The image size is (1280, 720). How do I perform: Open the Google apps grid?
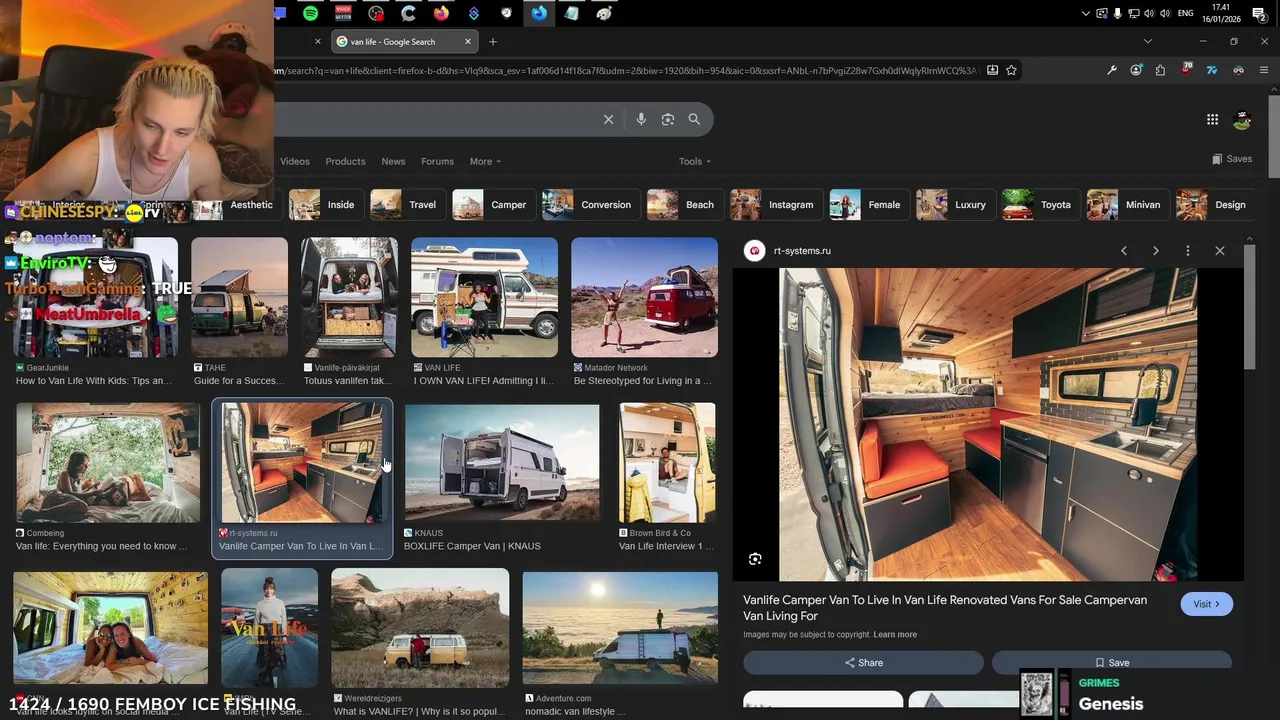coord(1212,120)
